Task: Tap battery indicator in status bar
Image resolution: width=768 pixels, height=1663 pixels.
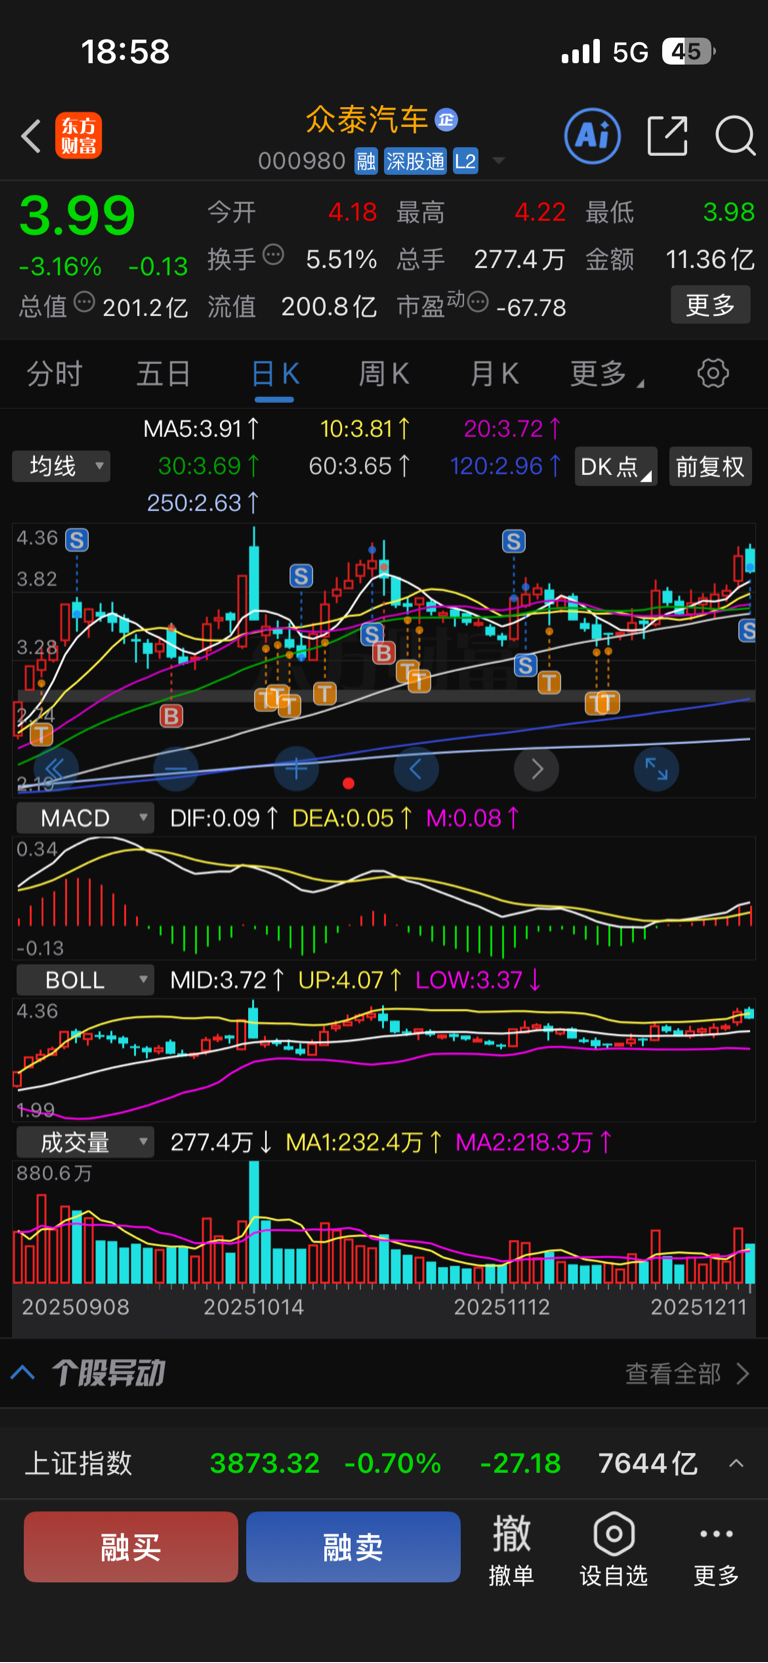Action: [x=689, y=51]
